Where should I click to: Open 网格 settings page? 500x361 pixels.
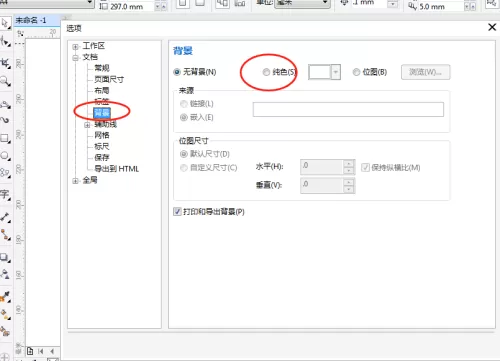pyautogui.click(x=102, y=135)
